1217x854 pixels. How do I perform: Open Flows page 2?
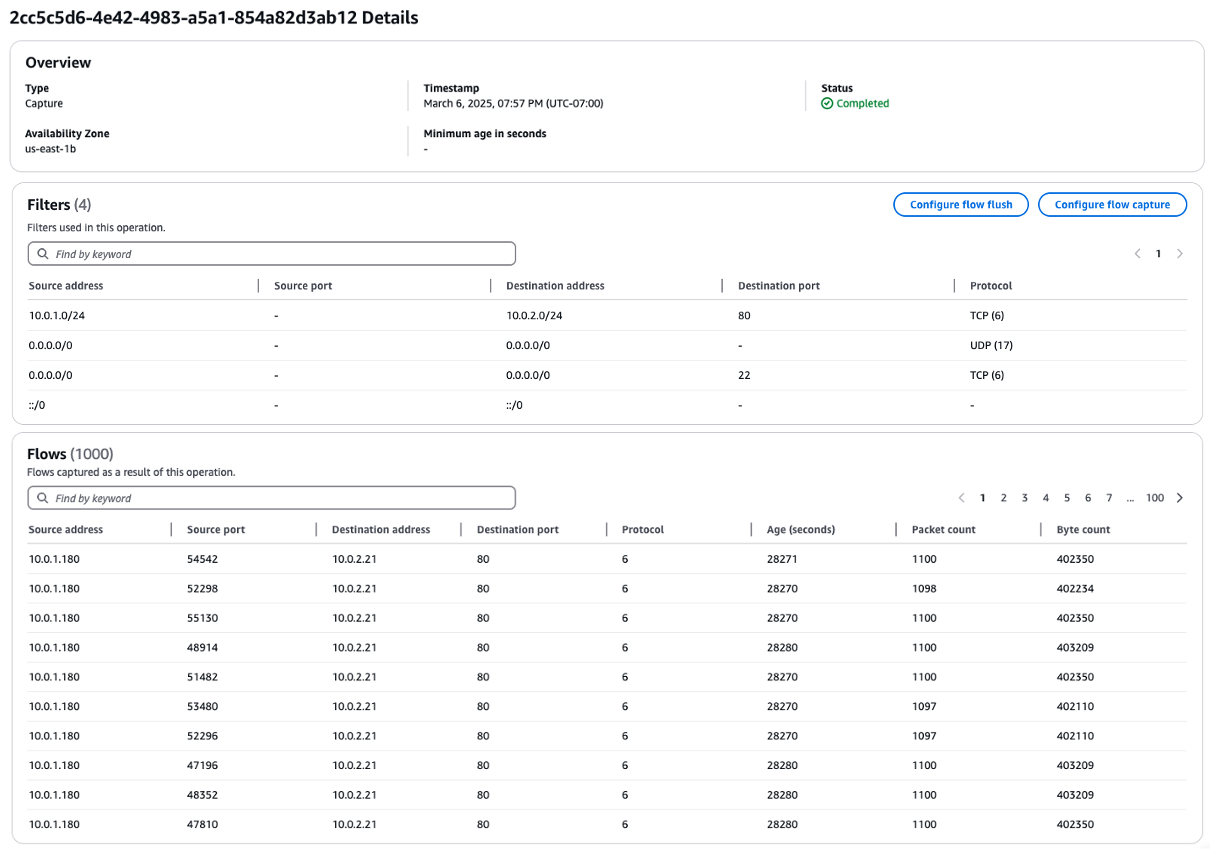(x=1004, y=498)
